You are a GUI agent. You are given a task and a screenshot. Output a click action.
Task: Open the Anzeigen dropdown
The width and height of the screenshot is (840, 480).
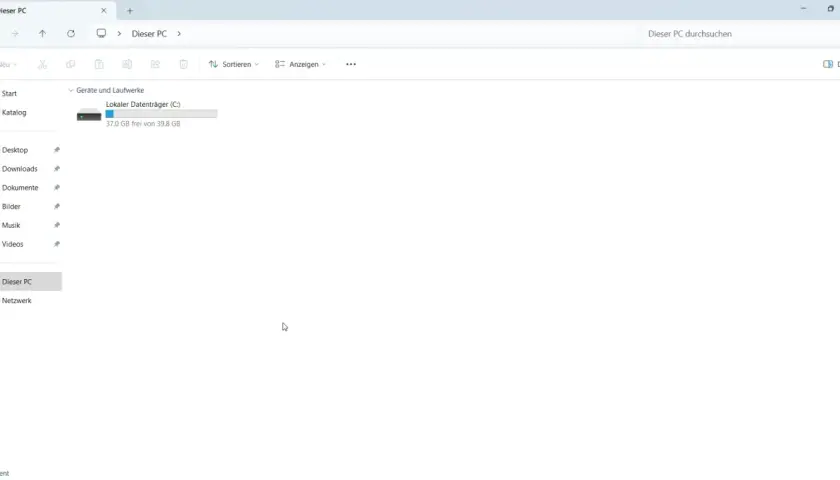(301, 64)
